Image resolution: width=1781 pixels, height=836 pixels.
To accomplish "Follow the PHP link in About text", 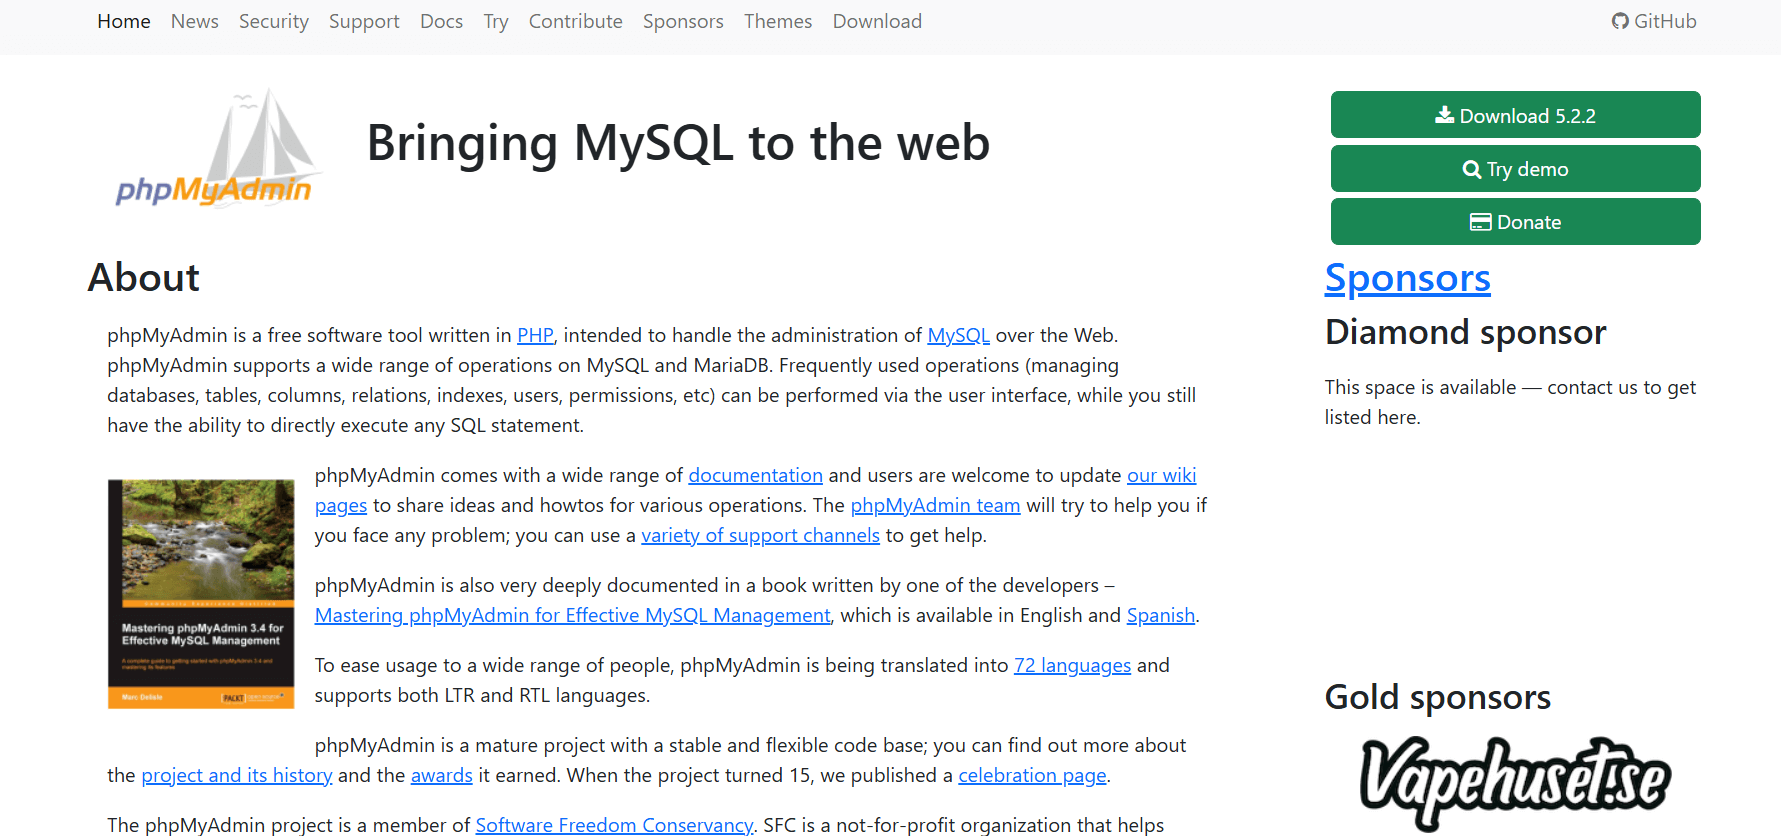I will pyautogui.click(x=535, y=335).
